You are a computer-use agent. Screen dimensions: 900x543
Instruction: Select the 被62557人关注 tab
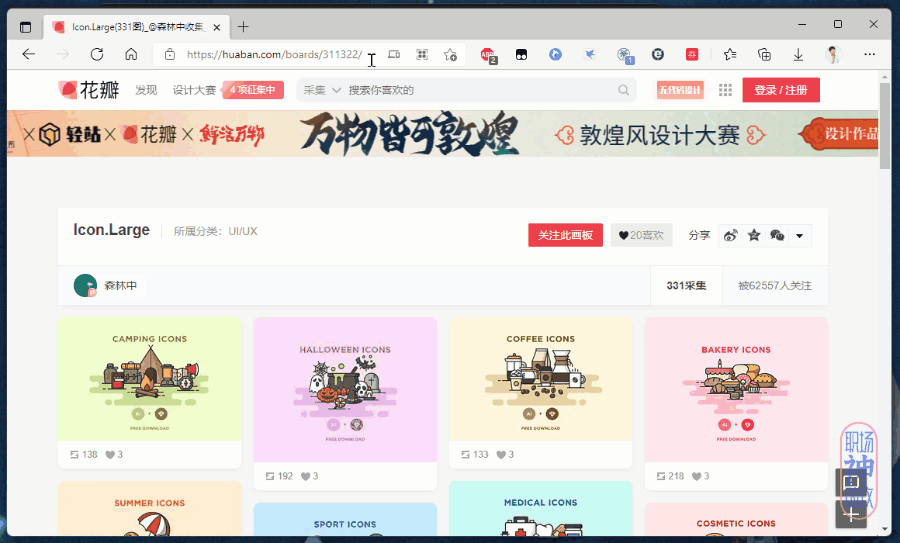(775, 285)
